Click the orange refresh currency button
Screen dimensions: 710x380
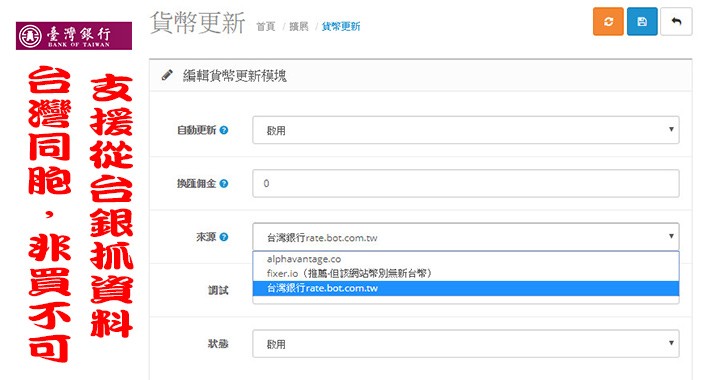pos(608,21)
